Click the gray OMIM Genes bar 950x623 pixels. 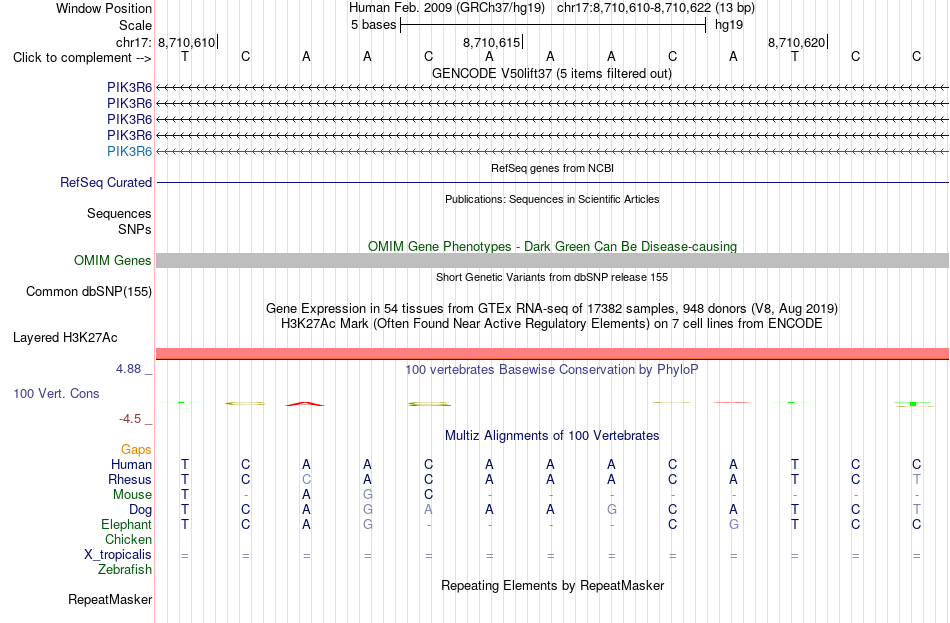pos(552,261)
